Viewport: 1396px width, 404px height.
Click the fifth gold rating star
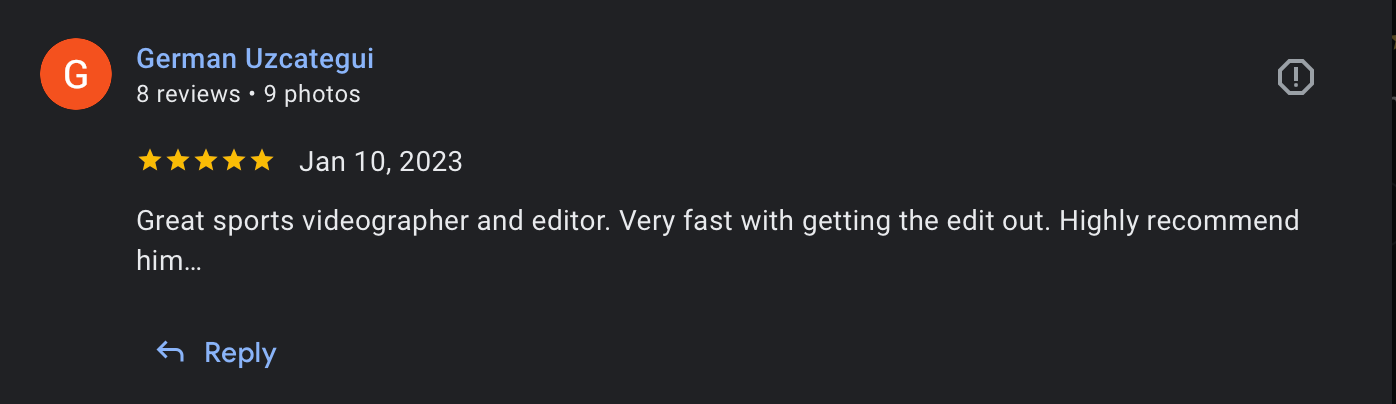[261, 161]
